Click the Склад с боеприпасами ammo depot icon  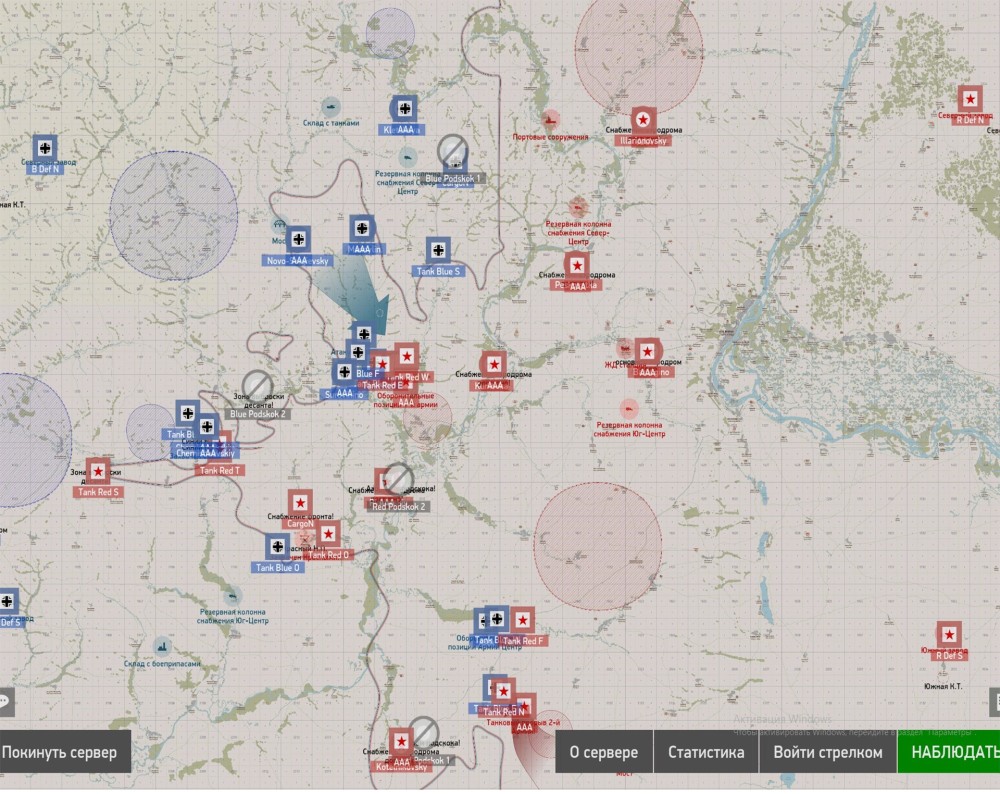(162, 646)
